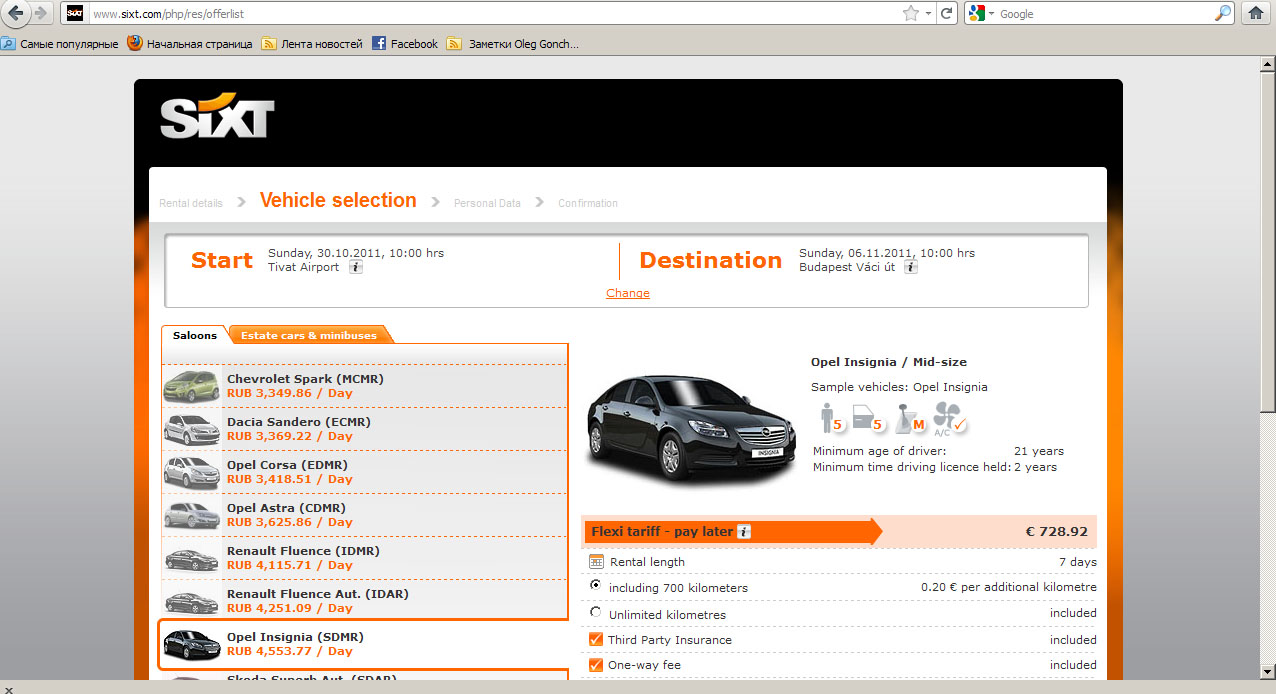Click the Change link

(x=627, y=293)
